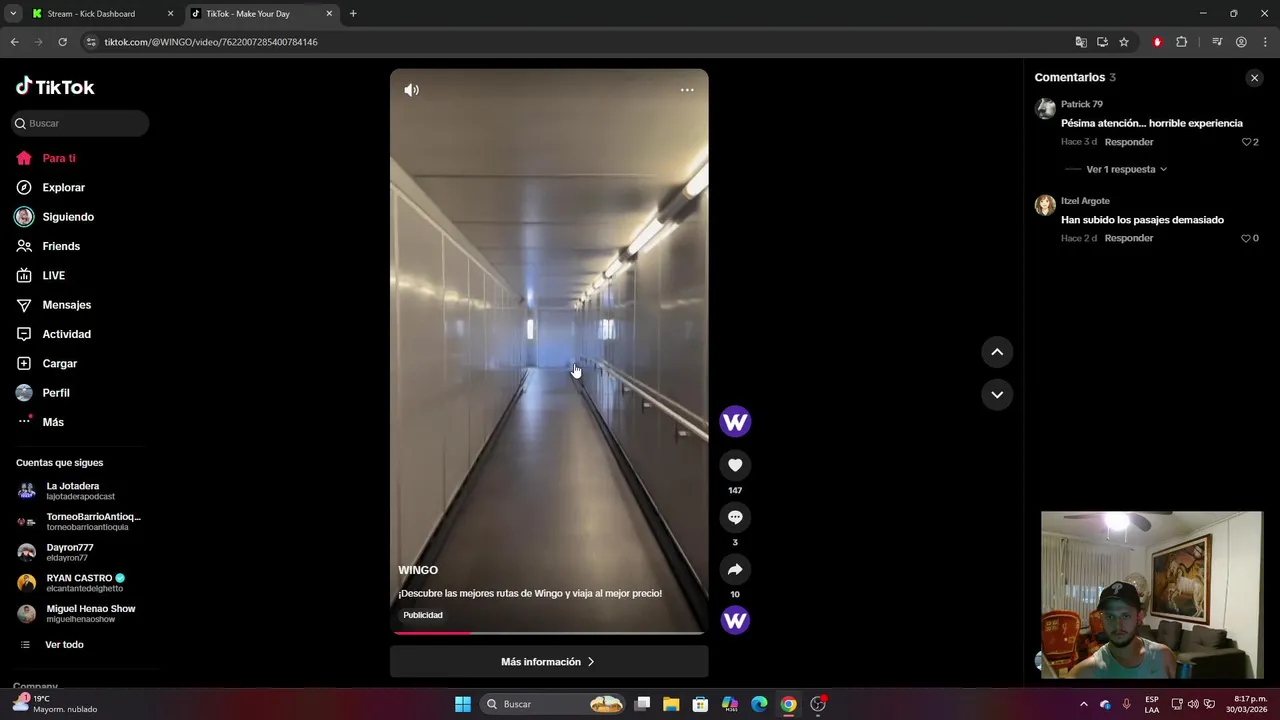This screenshot has height=720, width=1280.
Task: Go to the next video with the down arrow
Action: (x=997, y=395)
